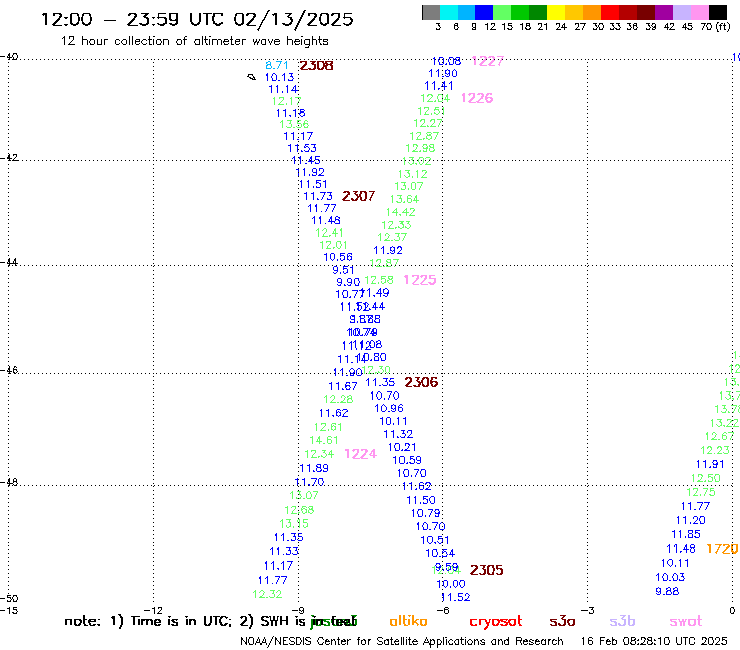Click wave height value 12.32

tap(267, 594)
